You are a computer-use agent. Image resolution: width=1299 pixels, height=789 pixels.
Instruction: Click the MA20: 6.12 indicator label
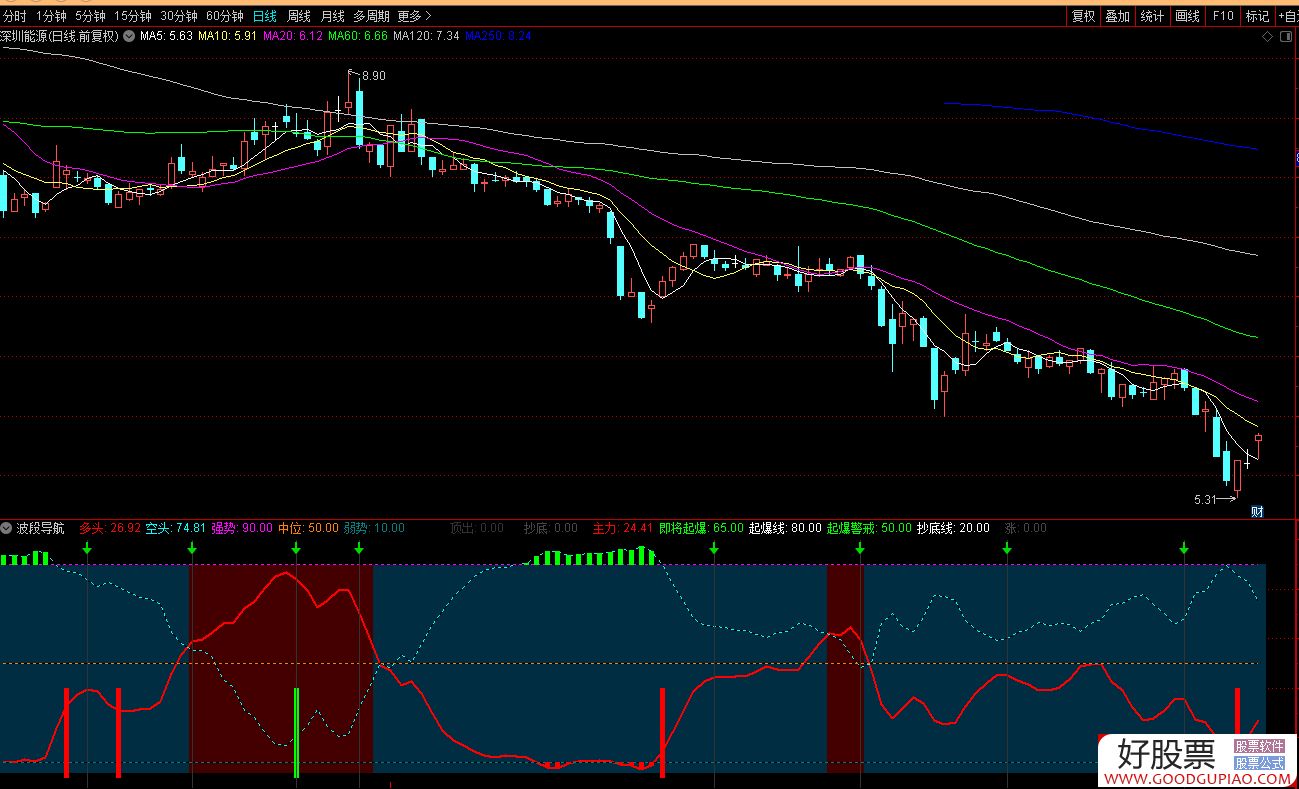pyautogui.click(x=292, y=36)
